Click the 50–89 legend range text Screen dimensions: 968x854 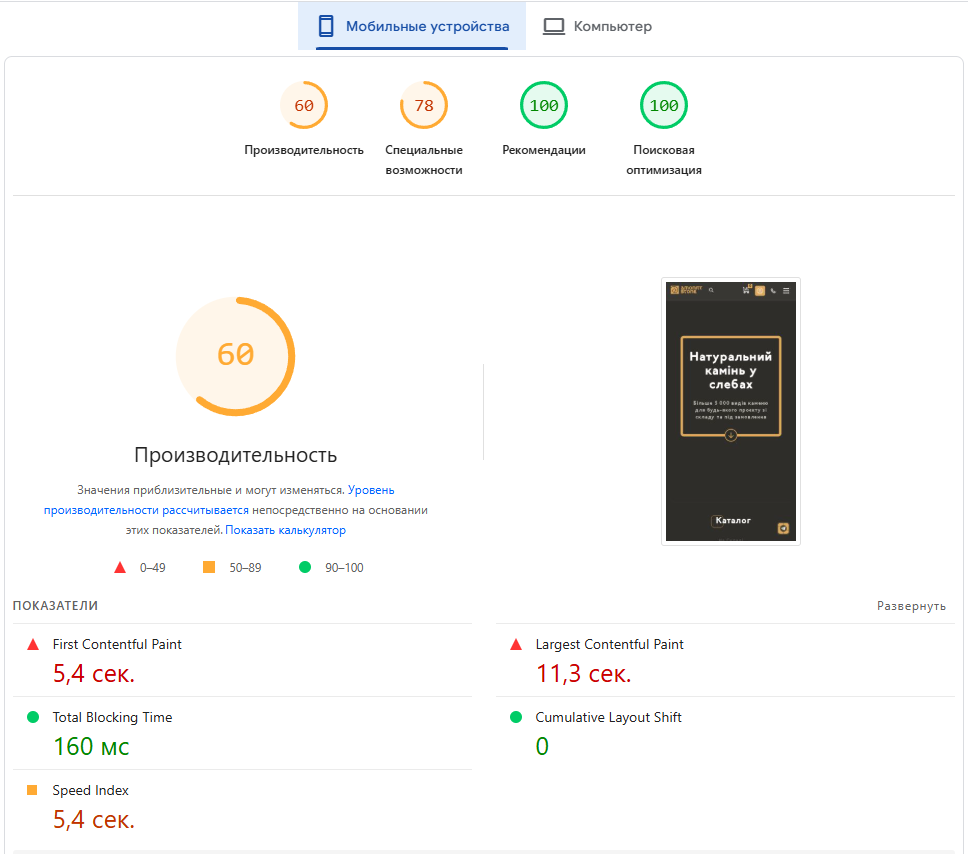click(x=245, y=567)
